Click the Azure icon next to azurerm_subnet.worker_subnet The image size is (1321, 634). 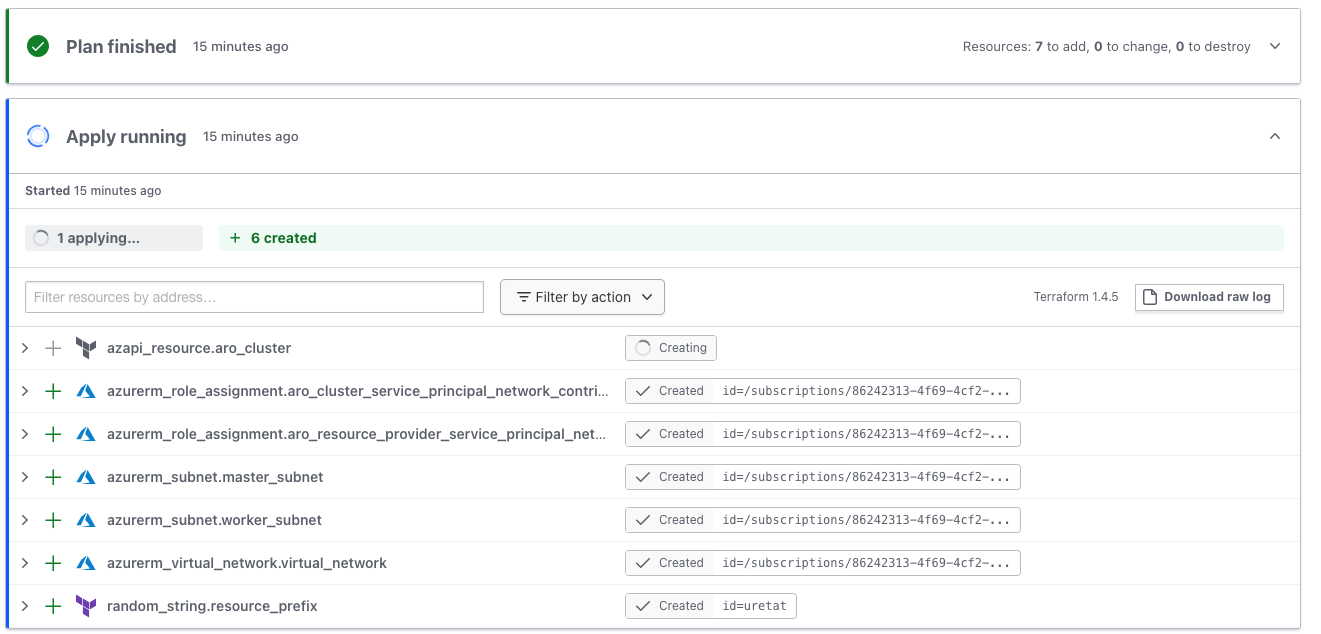coord(86,520)
